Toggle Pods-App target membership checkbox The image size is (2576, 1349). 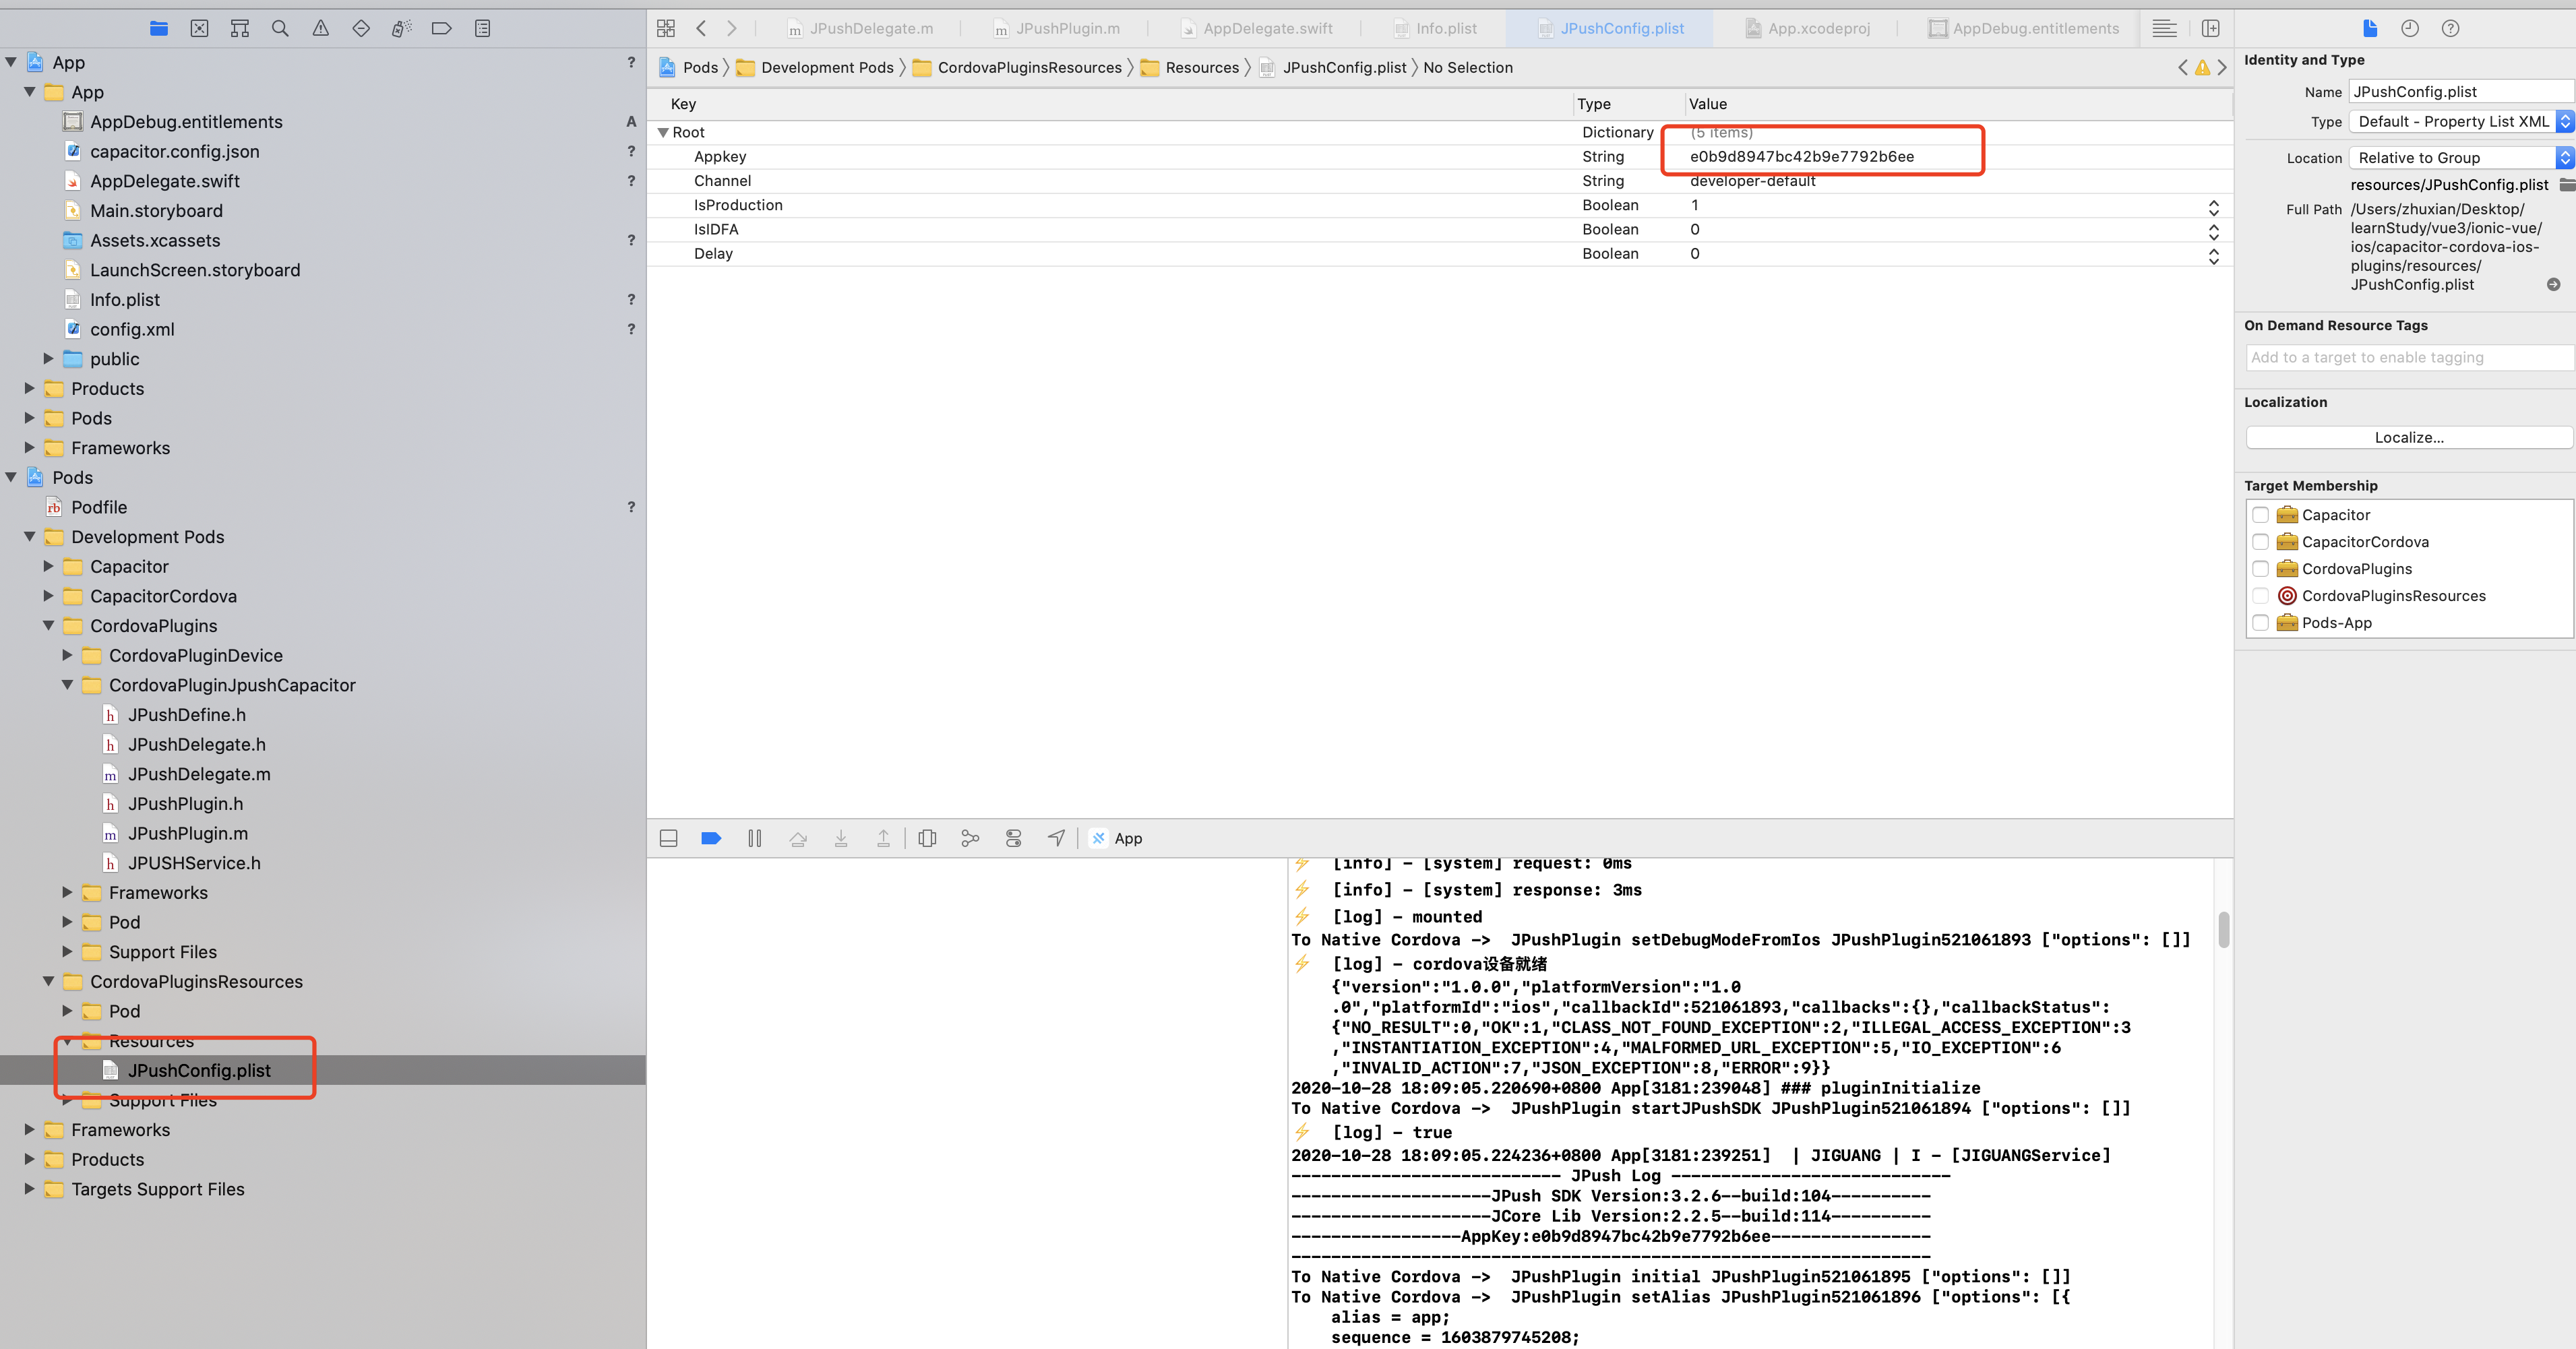2260,623
